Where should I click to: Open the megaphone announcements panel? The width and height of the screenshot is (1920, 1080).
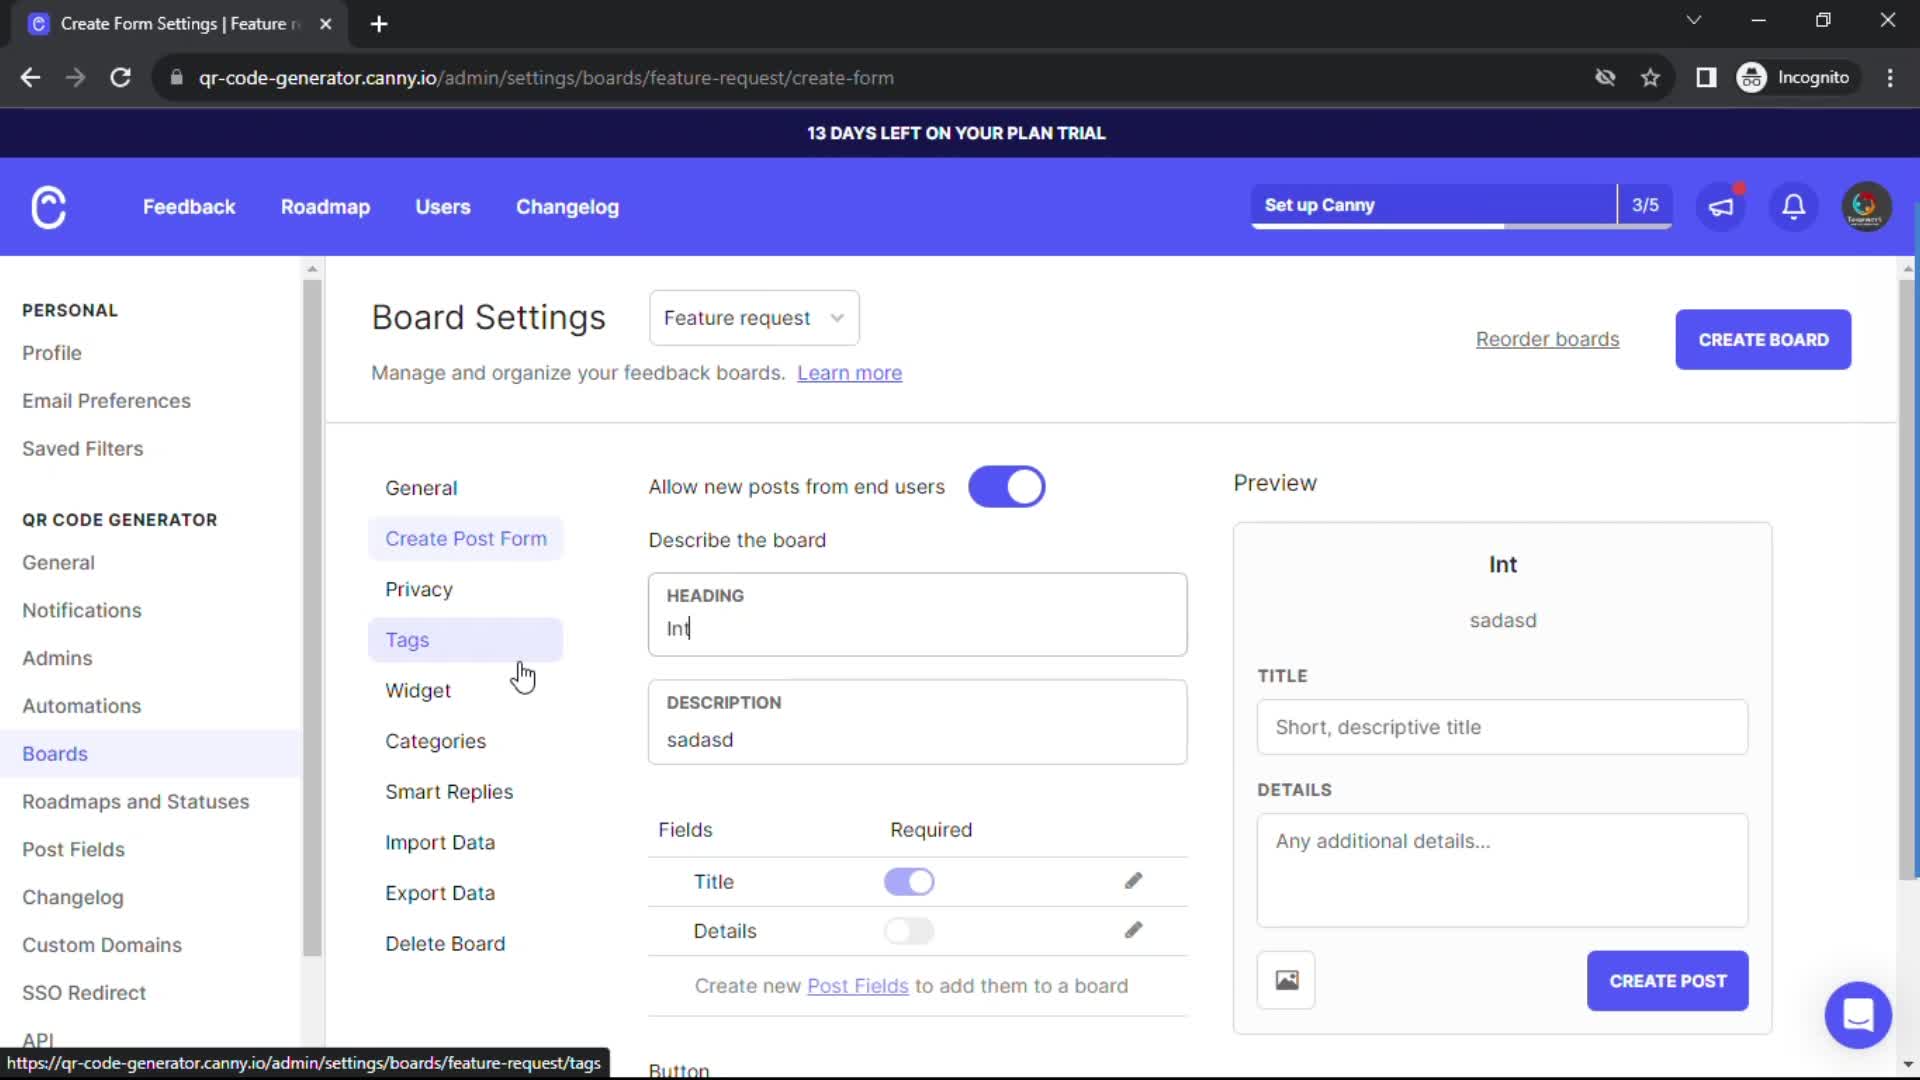point(1720,207)
